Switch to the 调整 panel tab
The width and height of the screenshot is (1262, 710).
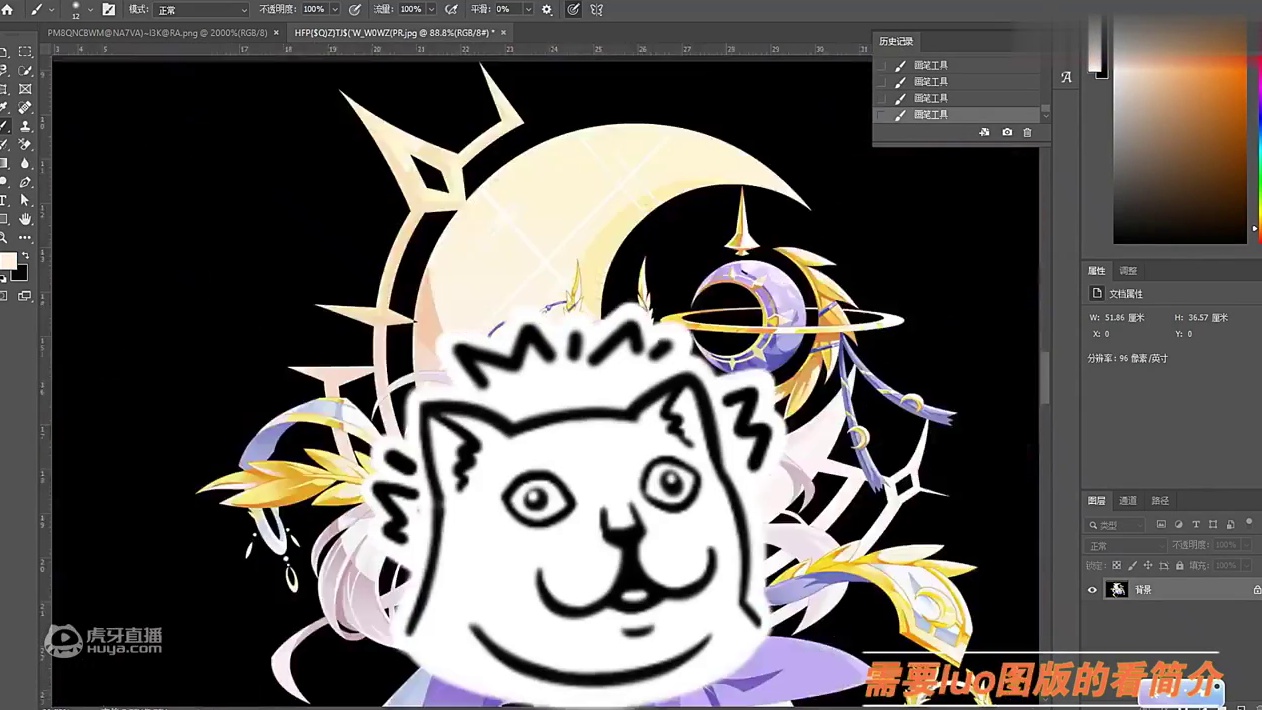[1128, 271]
